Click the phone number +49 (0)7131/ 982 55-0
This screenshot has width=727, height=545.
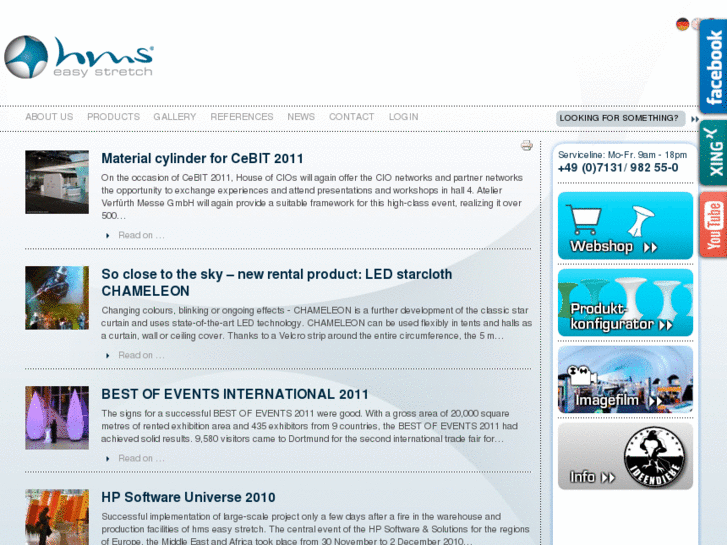tap(618, 168)
